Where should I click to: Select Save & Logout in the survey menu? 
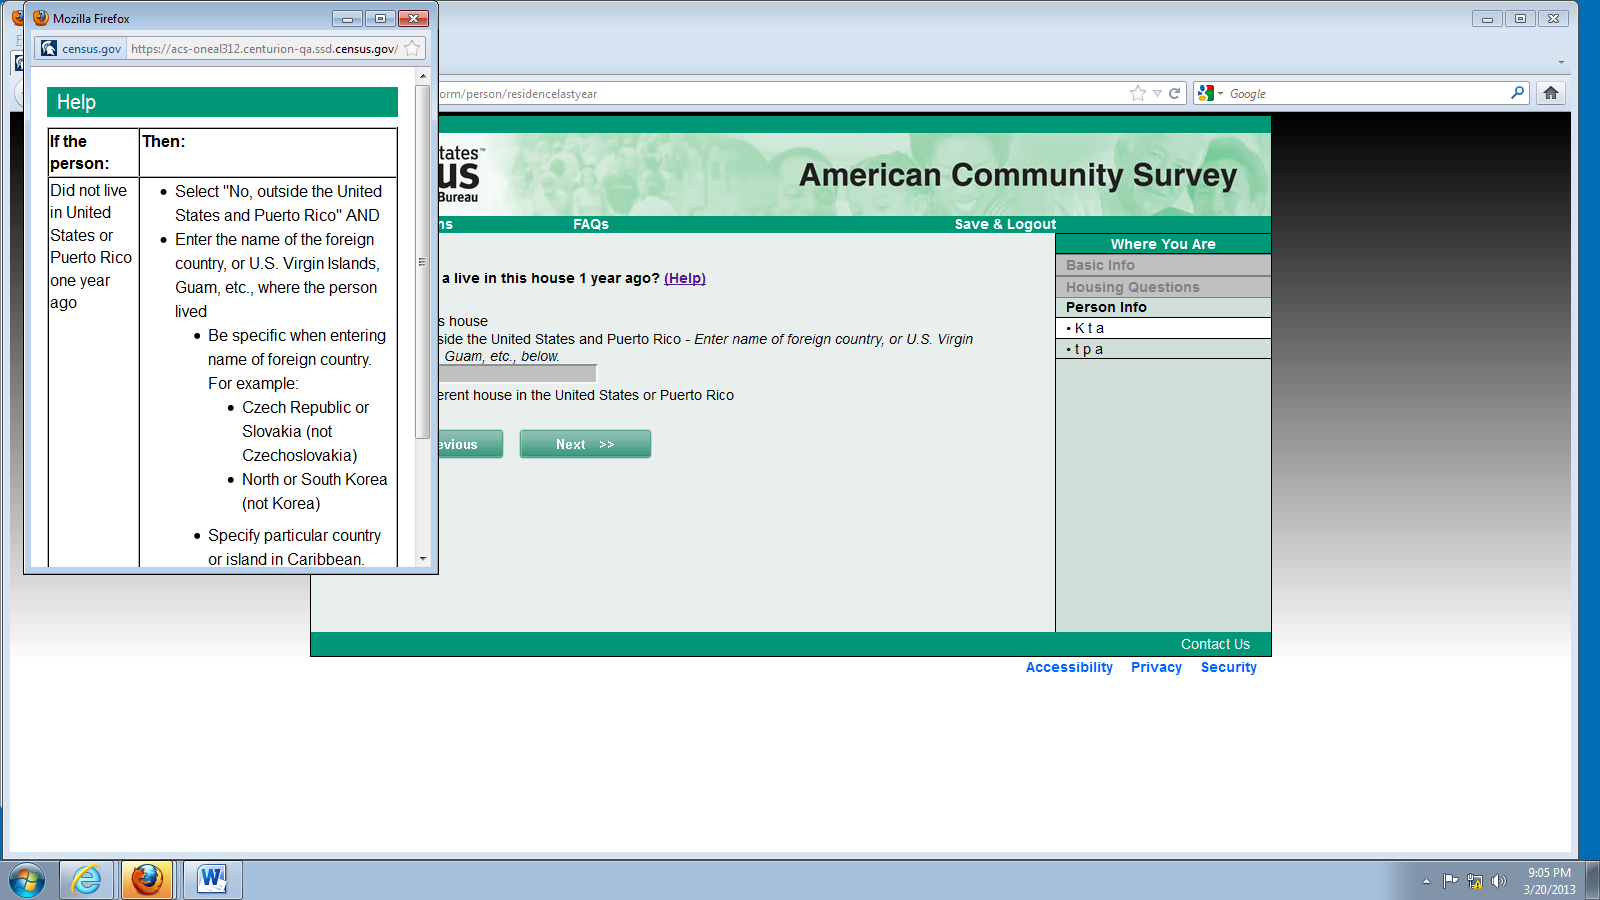pyautogui.click(x=1005, y=224)
